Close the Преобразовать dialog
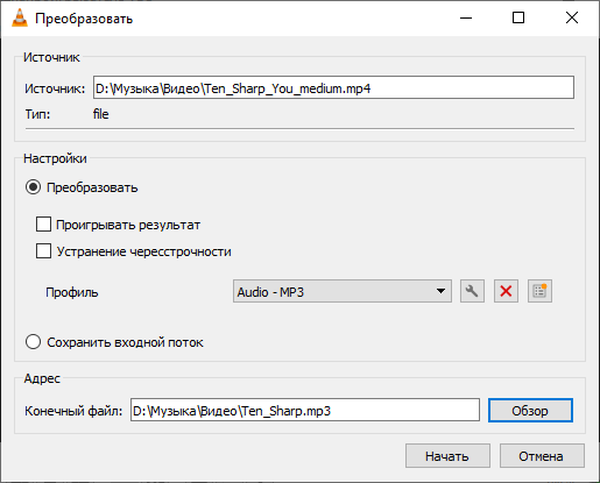600x483 pixels. pos(571,18)
